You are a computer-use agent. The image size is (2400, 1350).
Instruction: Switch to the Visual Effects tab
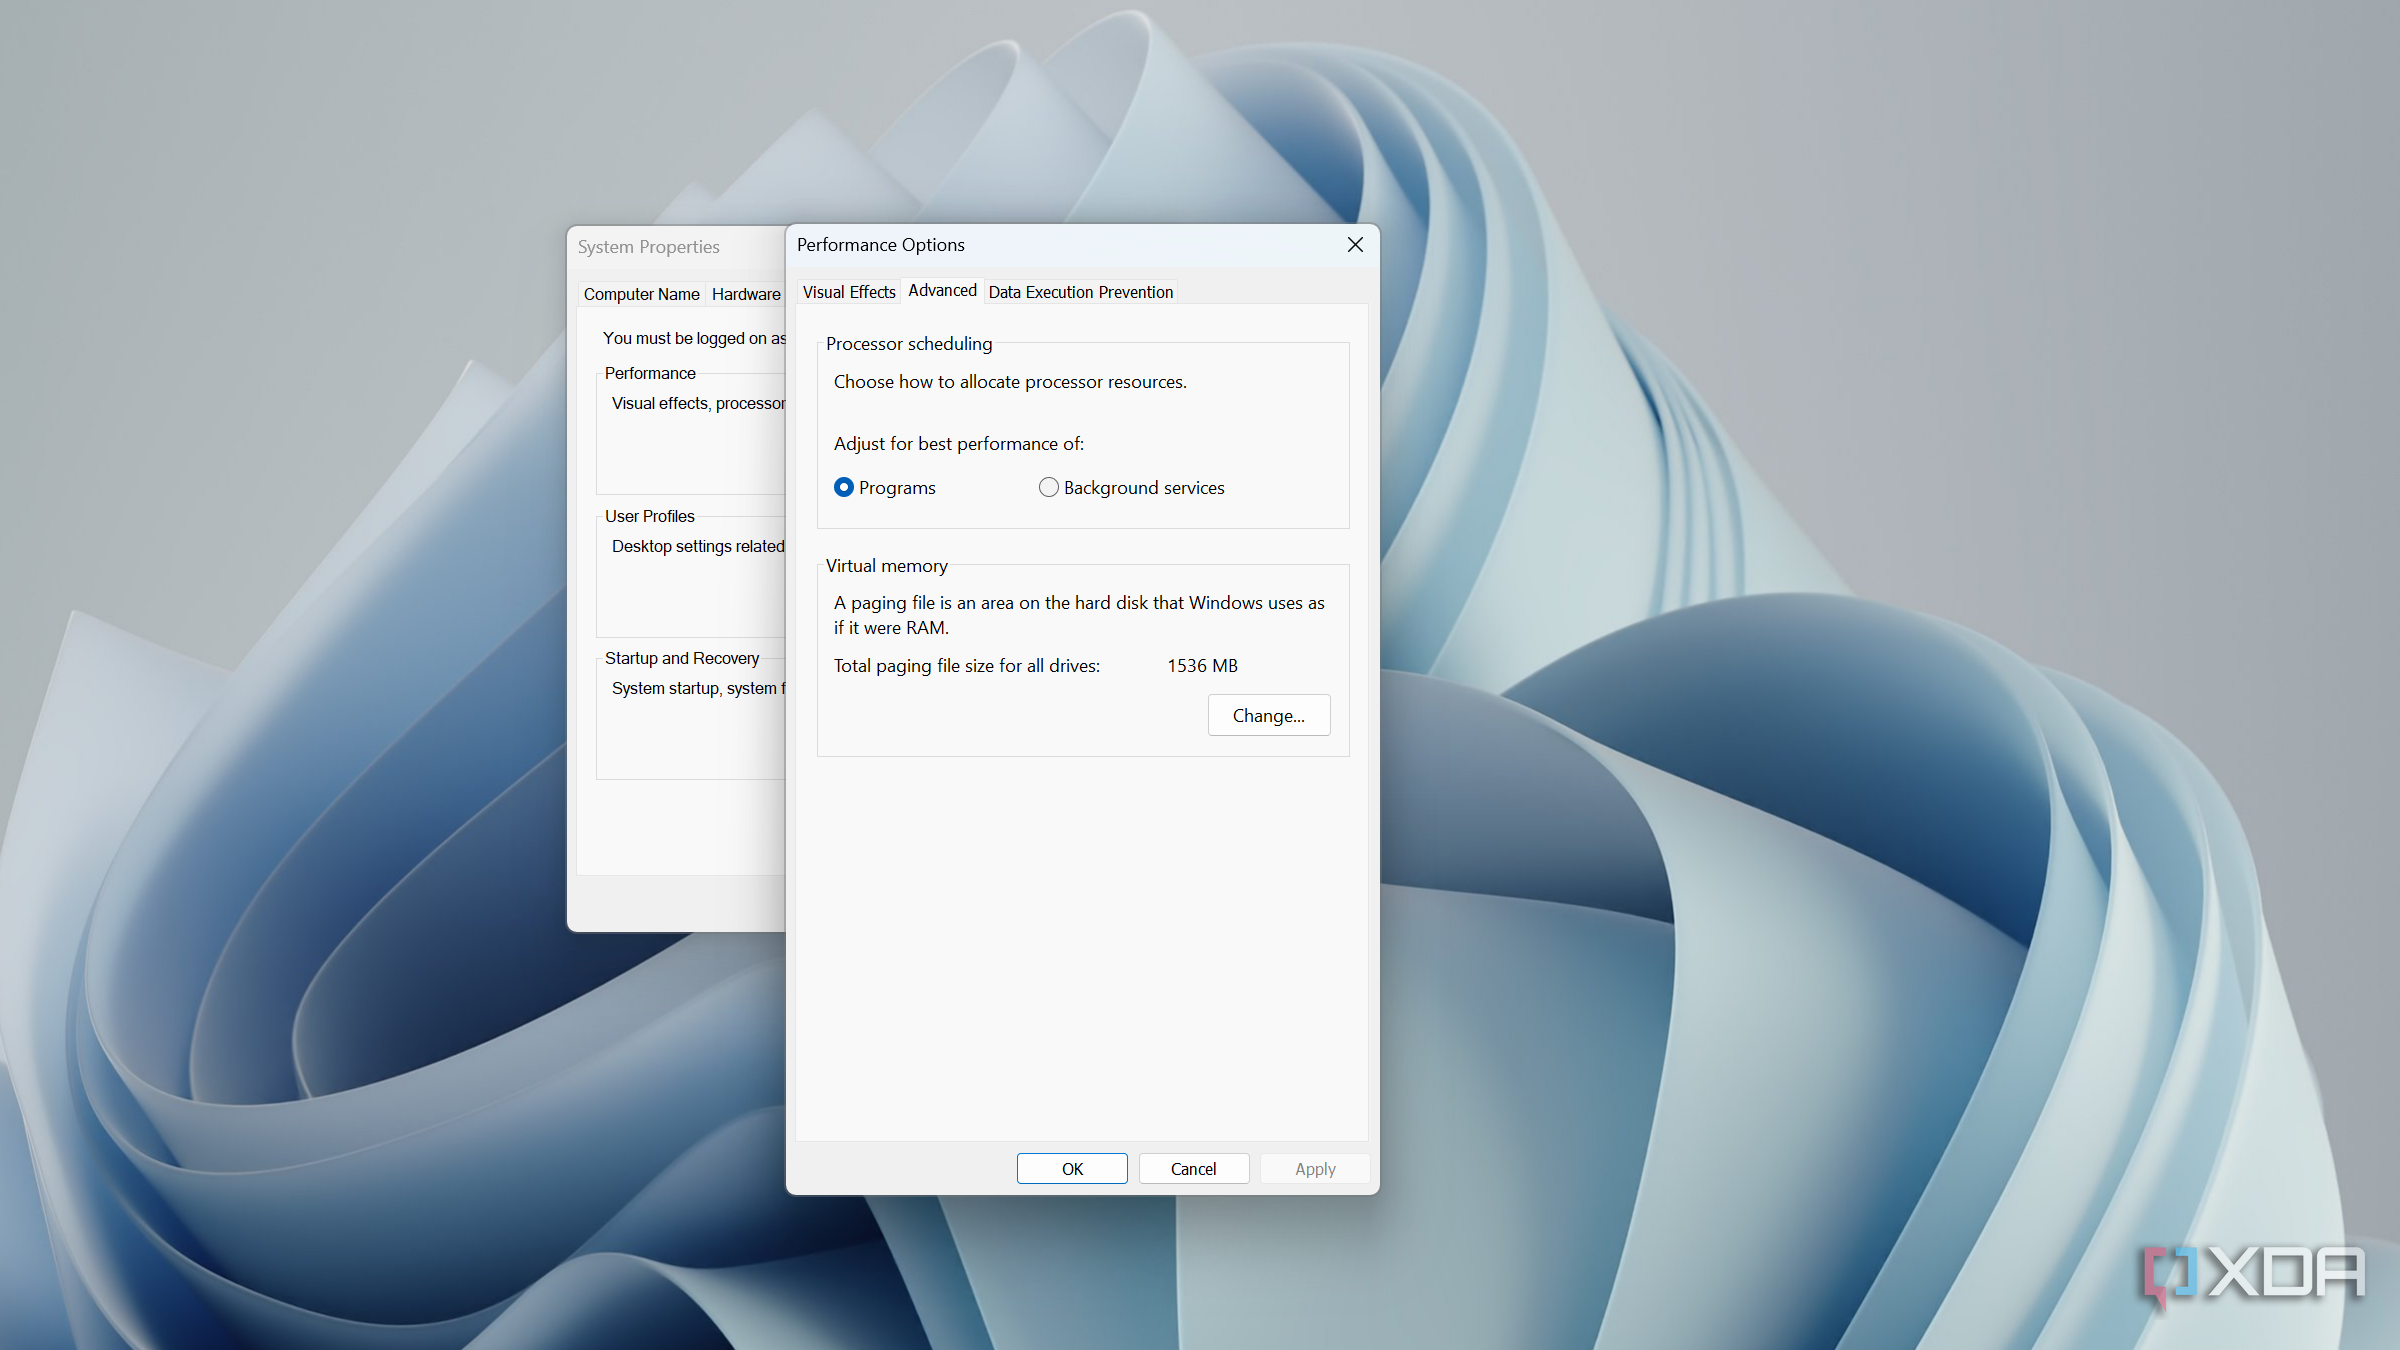pos(849,292)
